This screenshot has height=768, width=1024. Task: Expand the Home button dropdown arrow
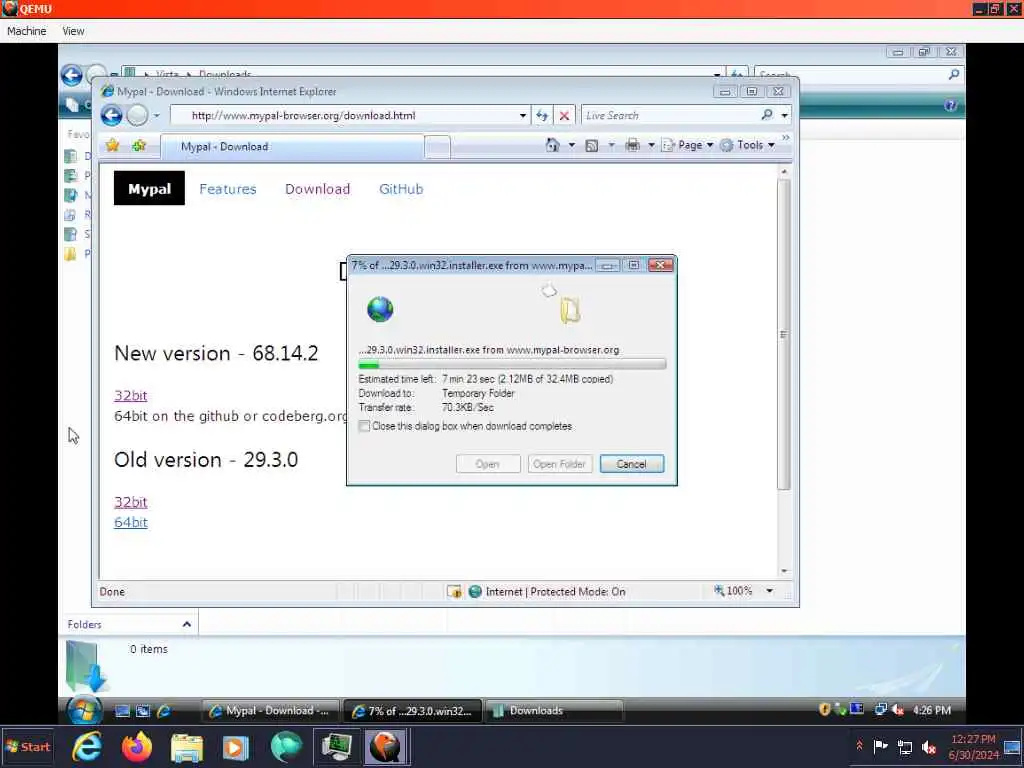coord(571,145)
